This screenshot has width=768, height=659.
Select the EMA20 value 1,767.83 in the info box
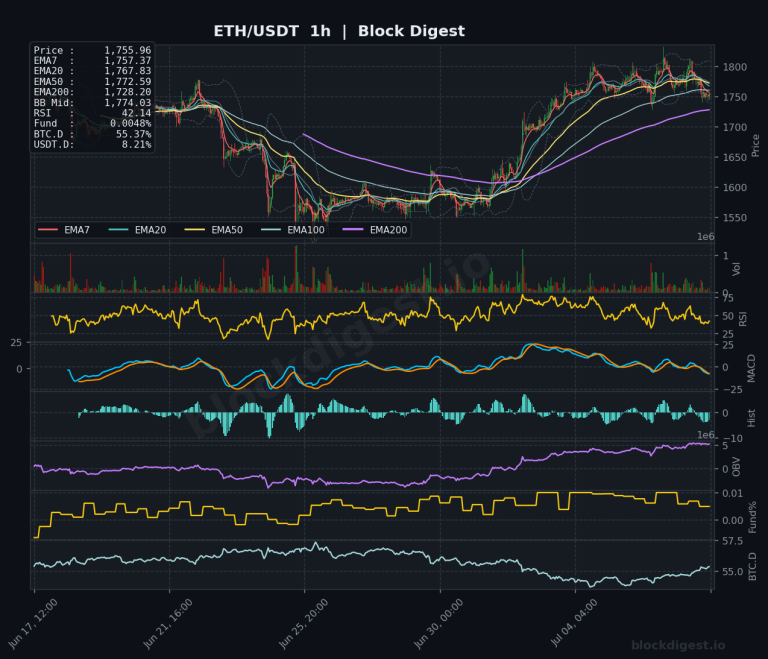[127, 71]
